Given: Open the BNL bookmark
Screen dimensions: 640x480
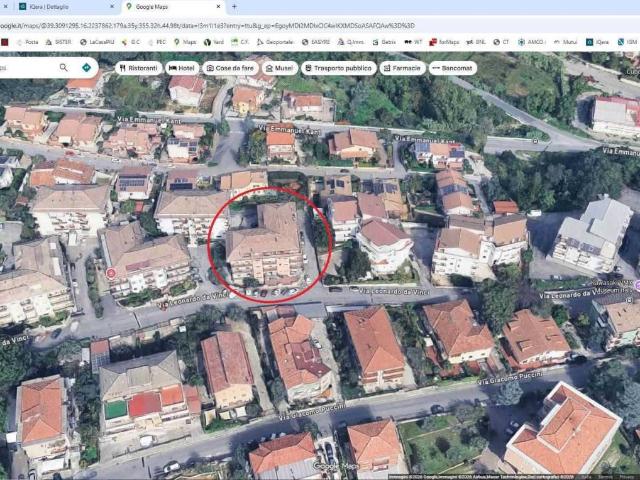Looking at the screenshot, I should click(x=476, y=42).
